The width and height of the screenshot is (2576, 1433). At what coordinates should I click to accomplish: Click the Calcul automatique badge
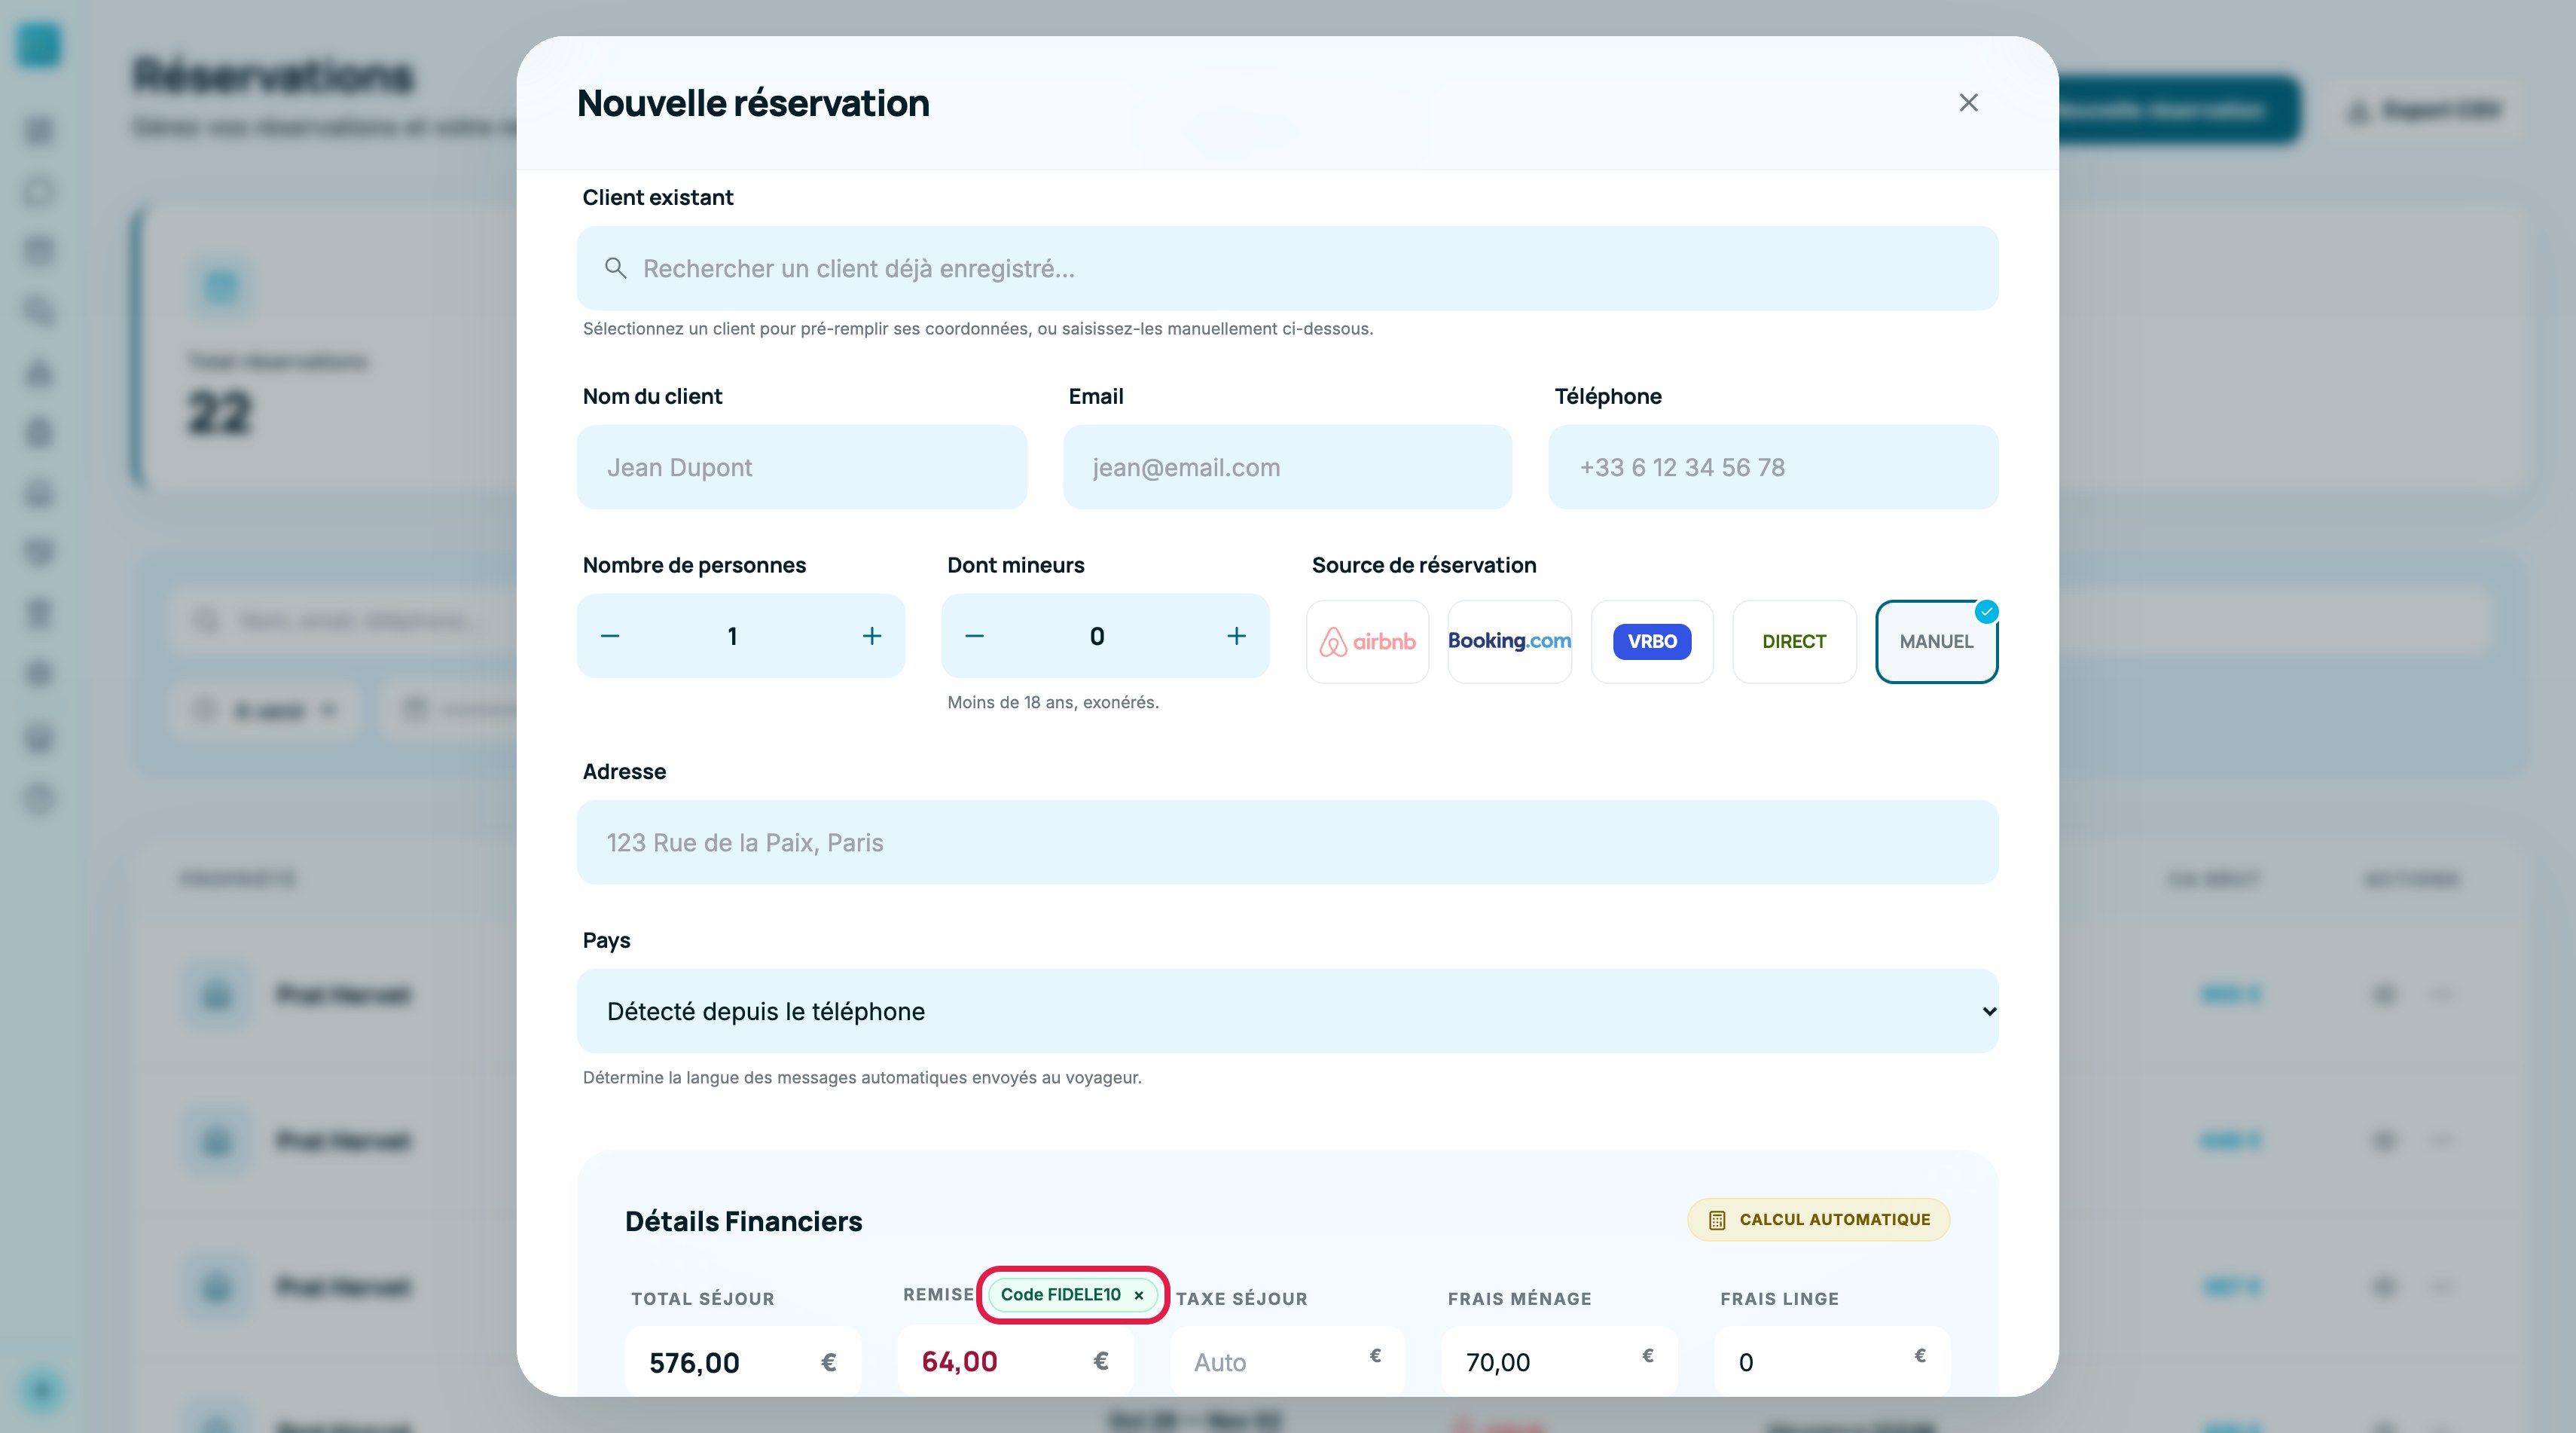point(1818,1219)
